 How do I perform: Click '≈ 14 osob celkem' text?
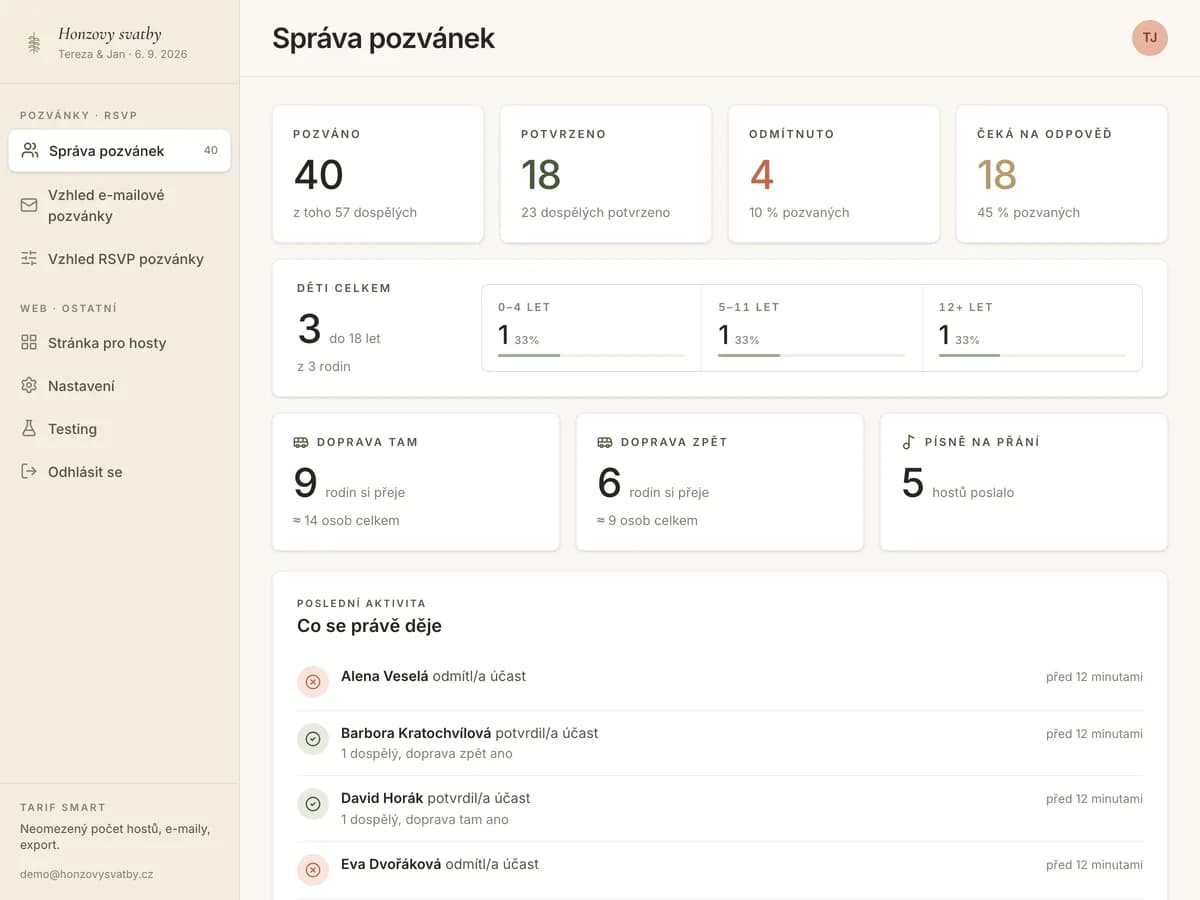346,520
